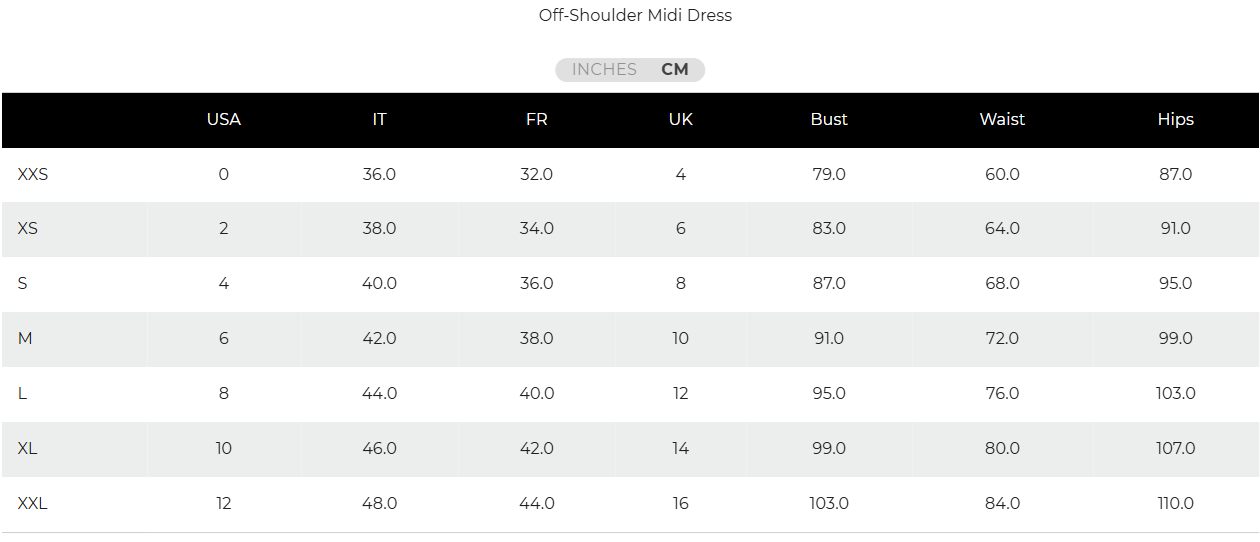Select the CM unit option

coord(675,70)
